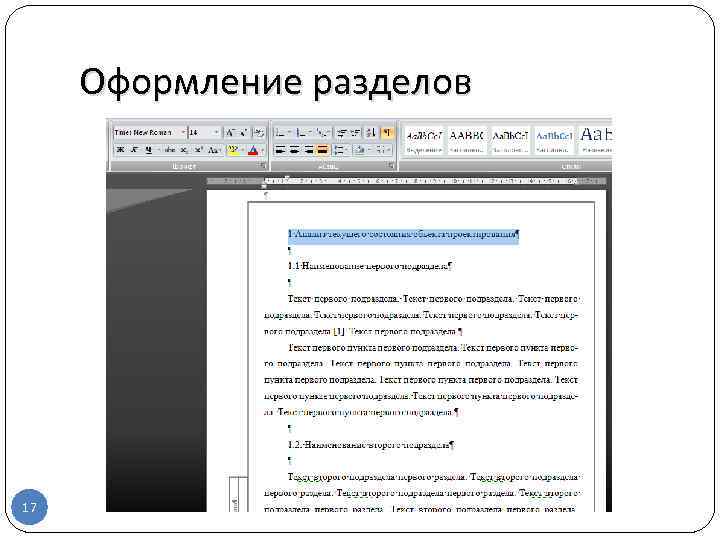Select the first italic style in gallery

point(424,141)
